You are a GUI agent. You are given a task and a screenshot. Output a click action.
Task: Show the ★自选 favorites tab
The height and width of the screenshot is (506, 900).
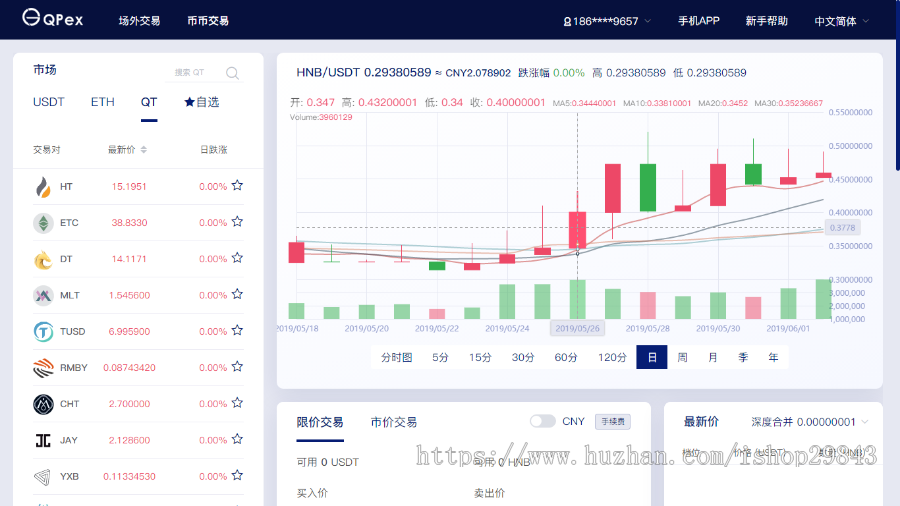(201, 102)
